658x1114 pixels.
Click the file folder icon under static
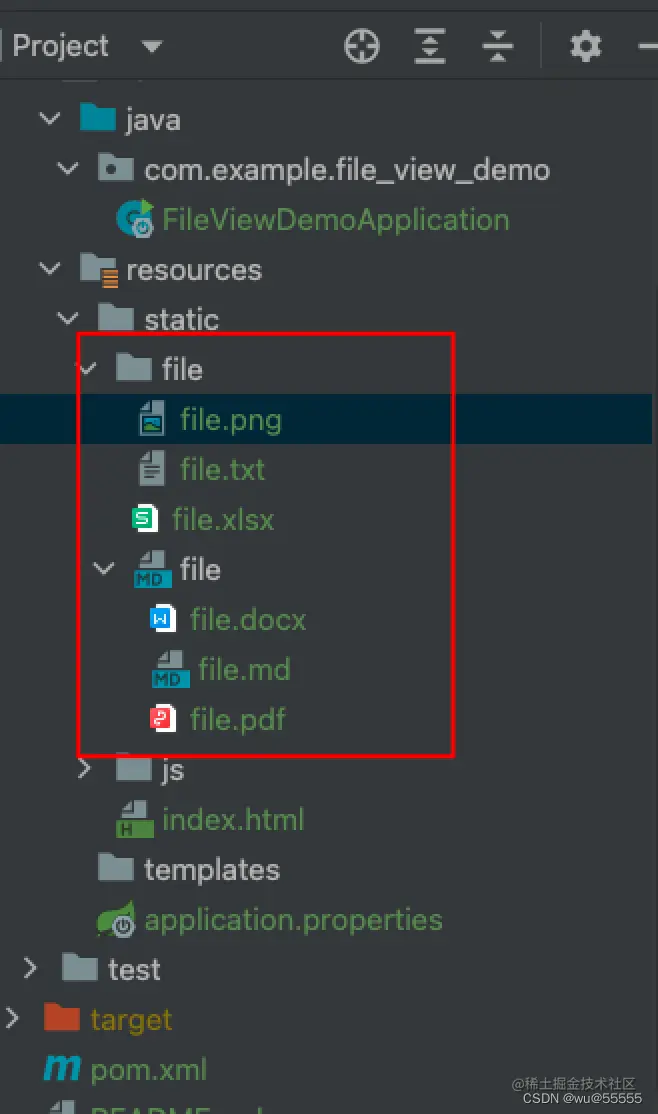tap(134, 368)
